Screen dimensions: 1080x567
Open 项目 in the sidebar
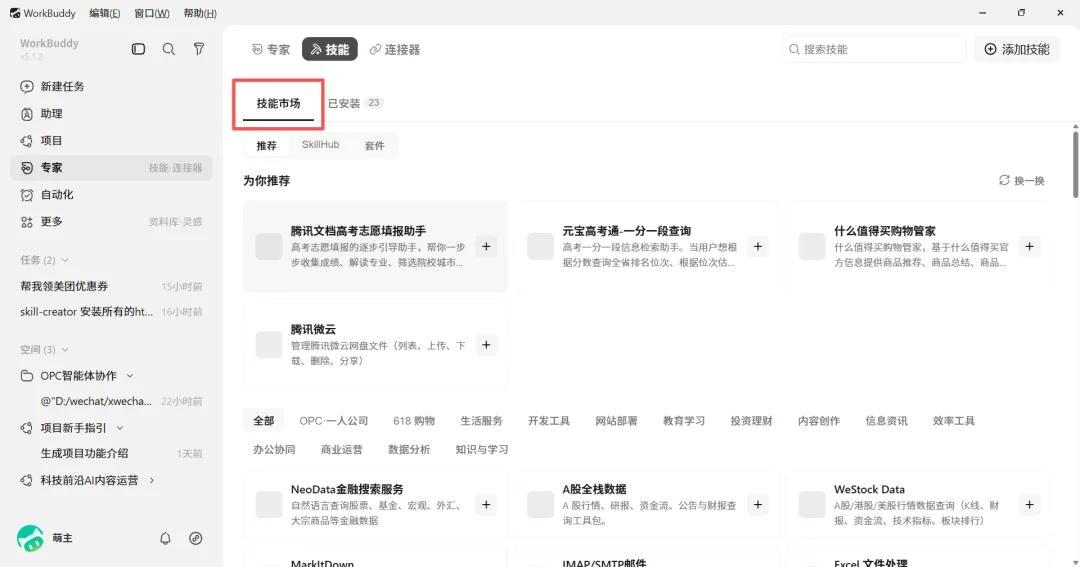coord(111,141)
